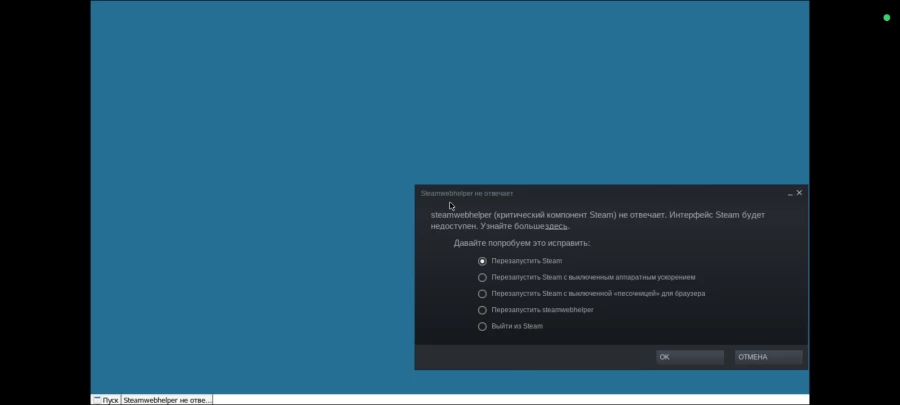
Task: Click the green status dot indicator
Action: (x=886, y=17)
